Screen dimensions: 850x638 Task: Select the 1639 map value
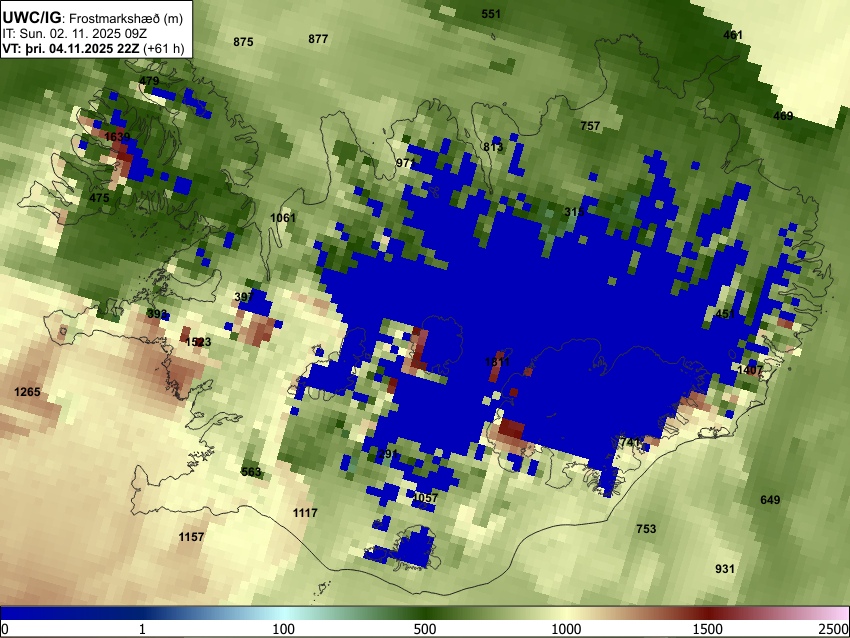pos(118,137)
